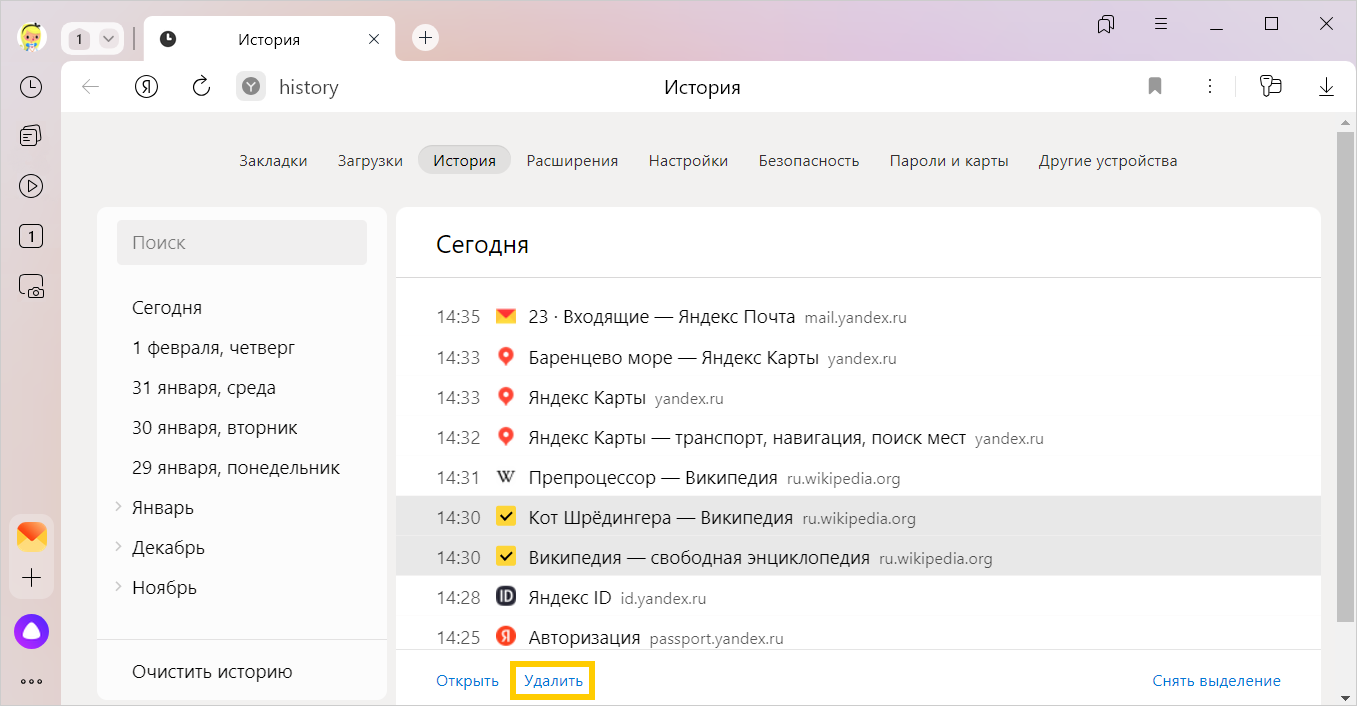This screenshot has height=706, width=1357.
Task: Open the sidebar screenshot tool icon
Action: pos(31,287)
